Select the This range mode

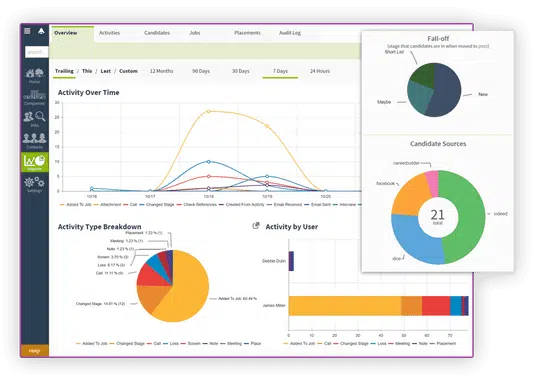[x=87, y=71]
